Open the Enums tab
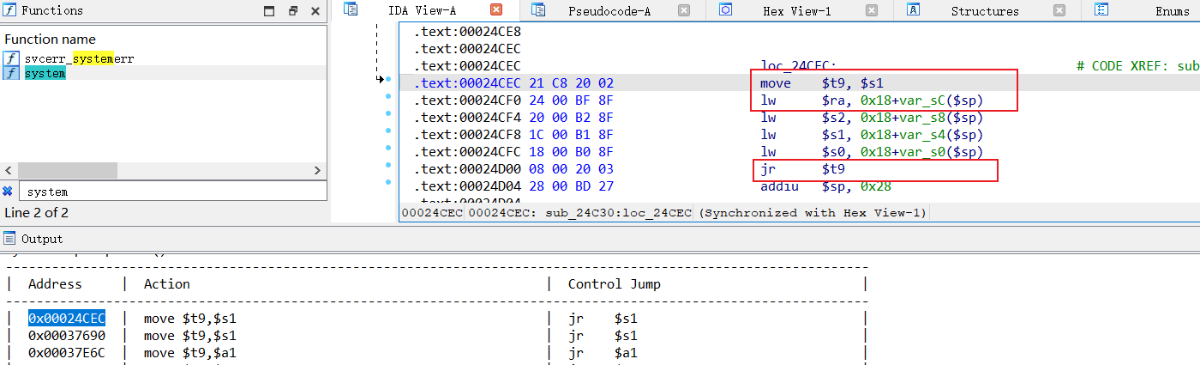Screen dimensions: 1200x365 coord(1172,11)
